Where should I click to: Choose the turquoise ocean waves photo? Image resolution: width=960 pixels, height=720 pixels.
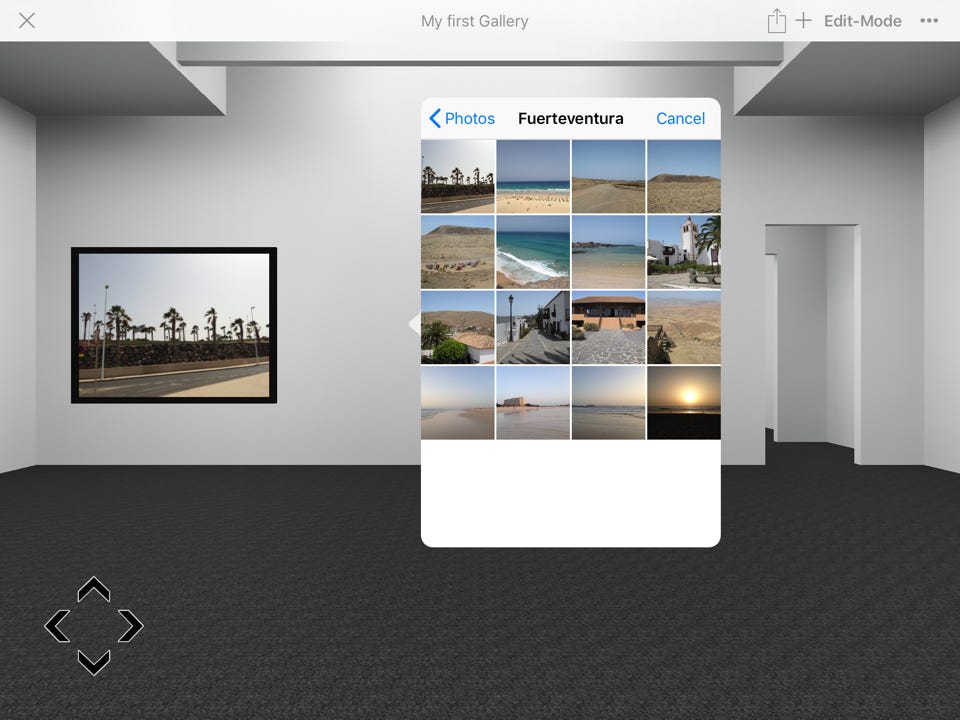coord(533,251)
